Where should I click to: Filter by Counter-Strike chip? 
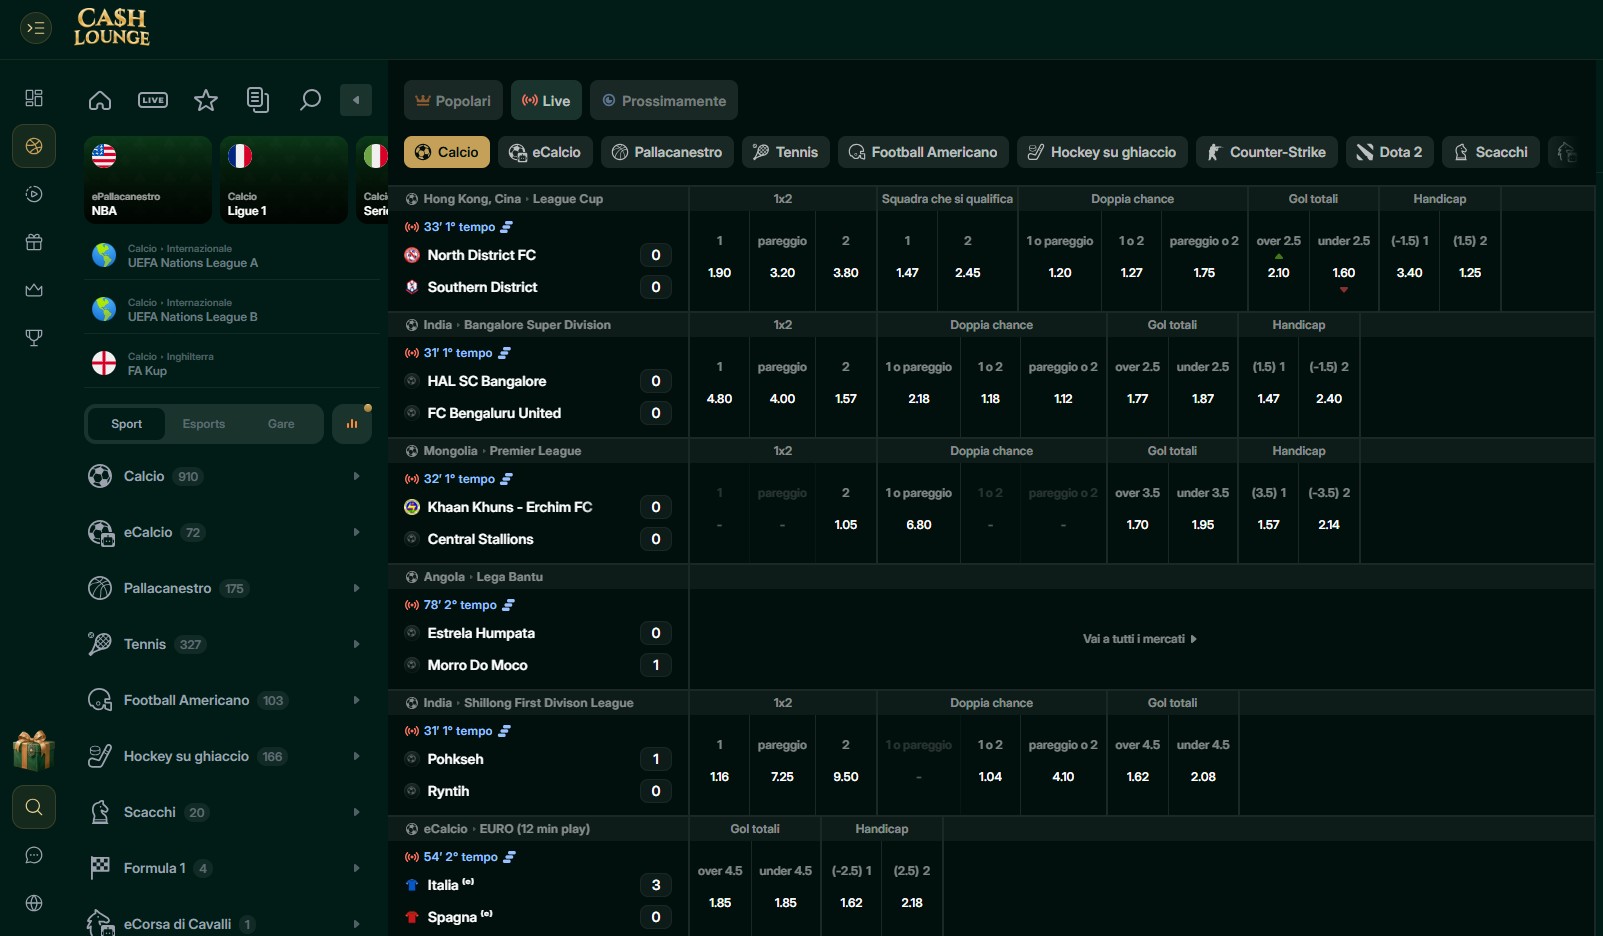click(1266, 152)
